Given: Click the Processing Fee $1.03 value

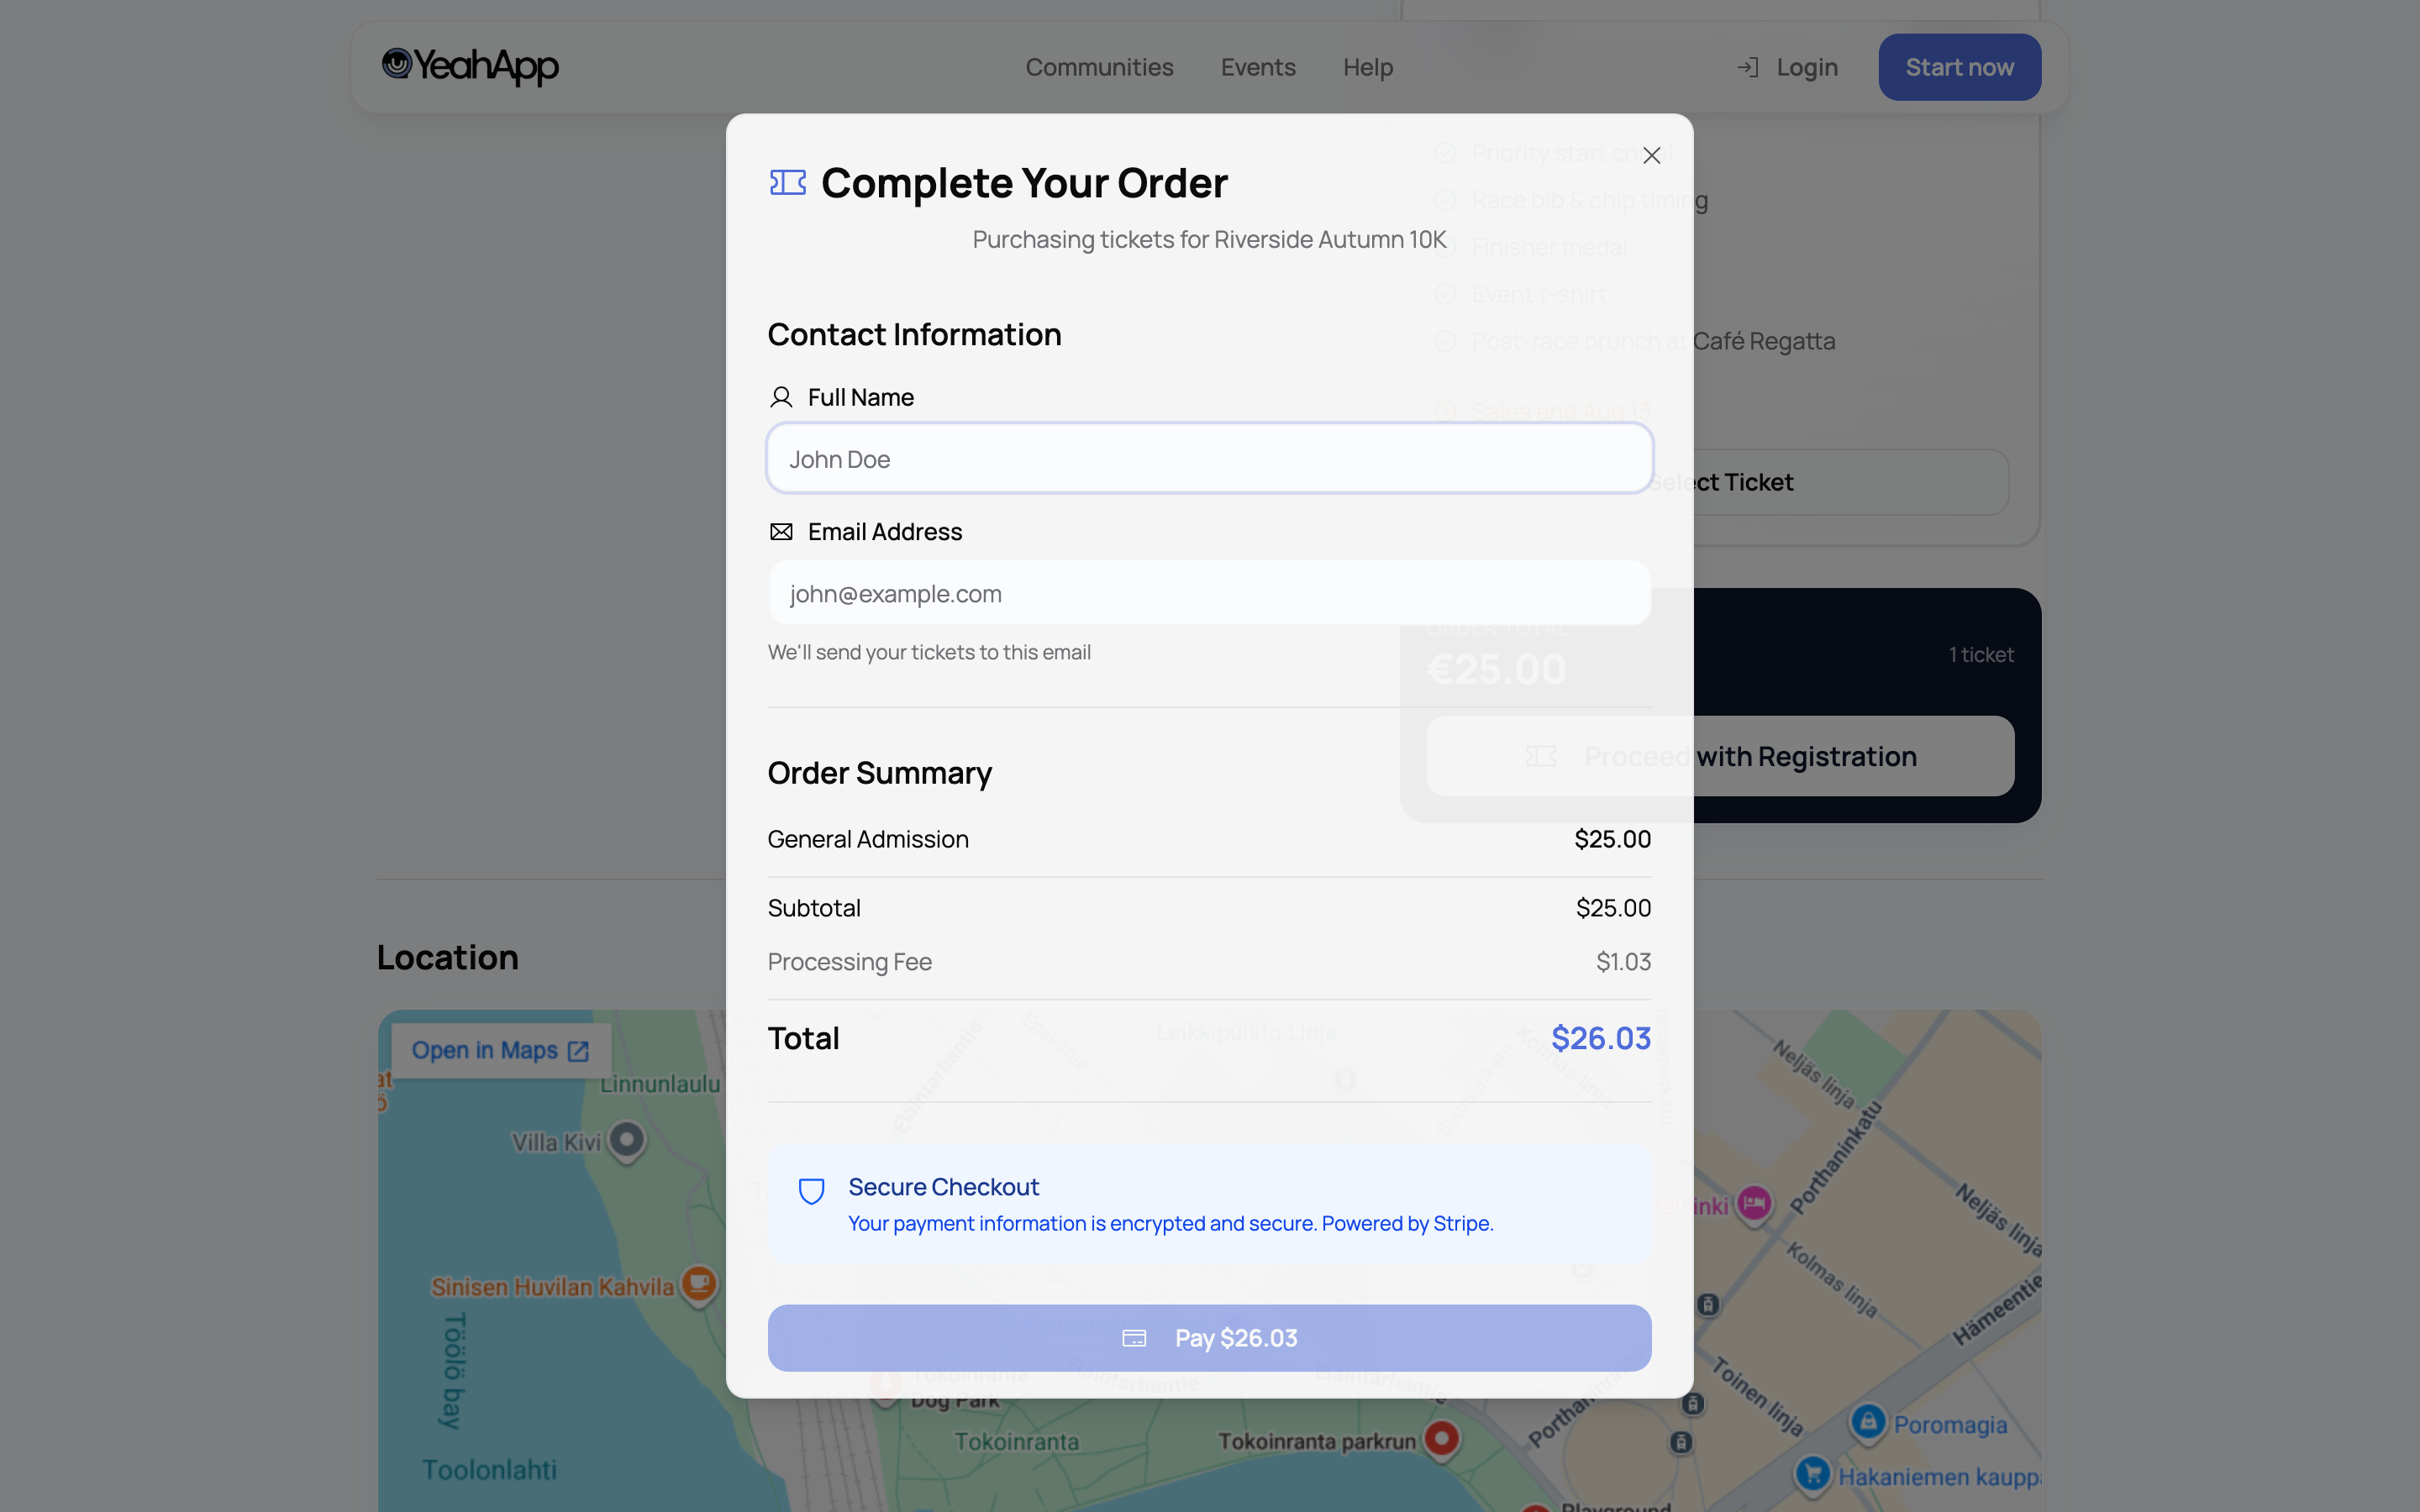Looking at the screenshot, I should click(x=1623, y=962).
